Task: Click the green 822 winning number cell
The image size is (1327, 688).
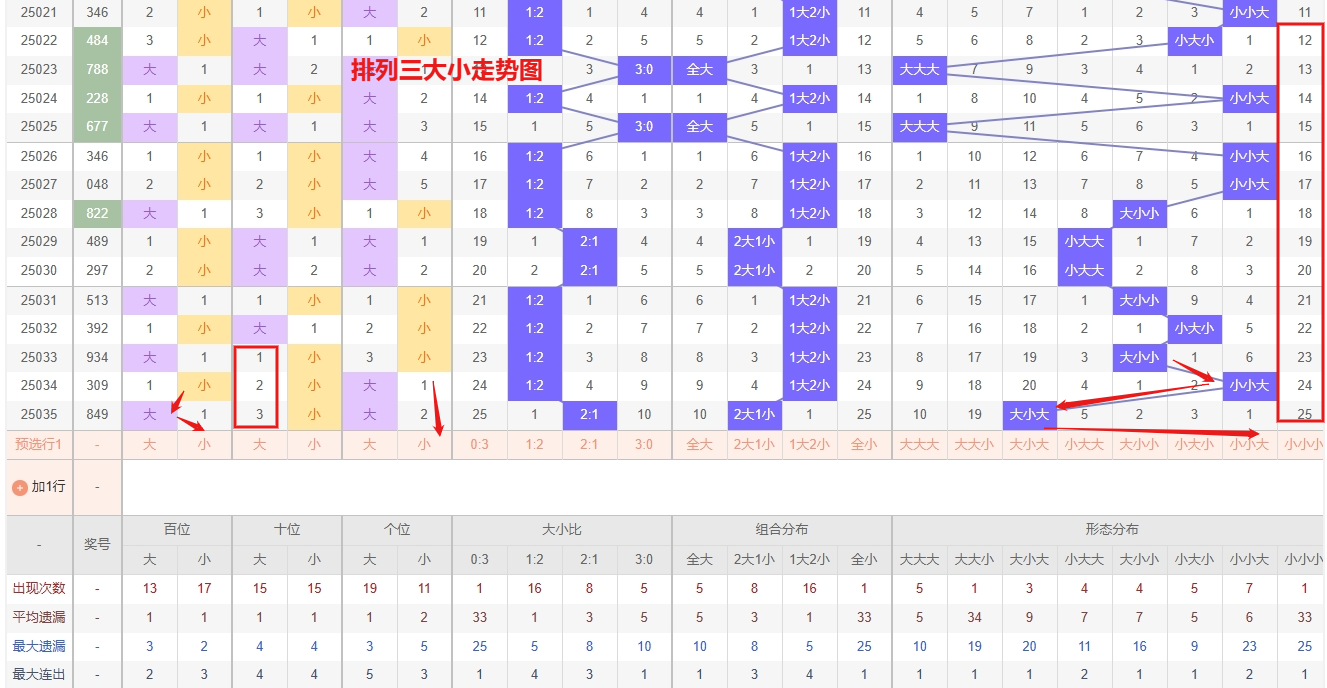Action: click(x=98, y=213)
